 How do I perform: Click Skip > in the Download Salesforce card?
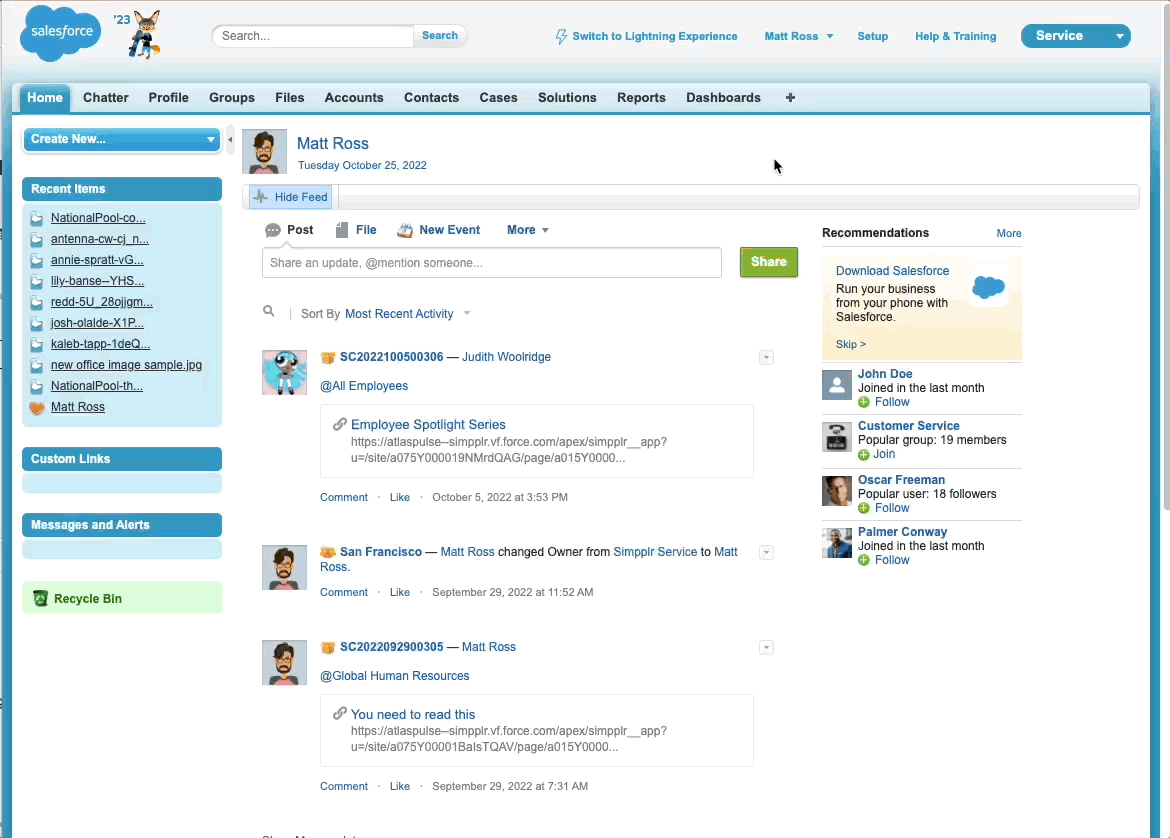851,345
